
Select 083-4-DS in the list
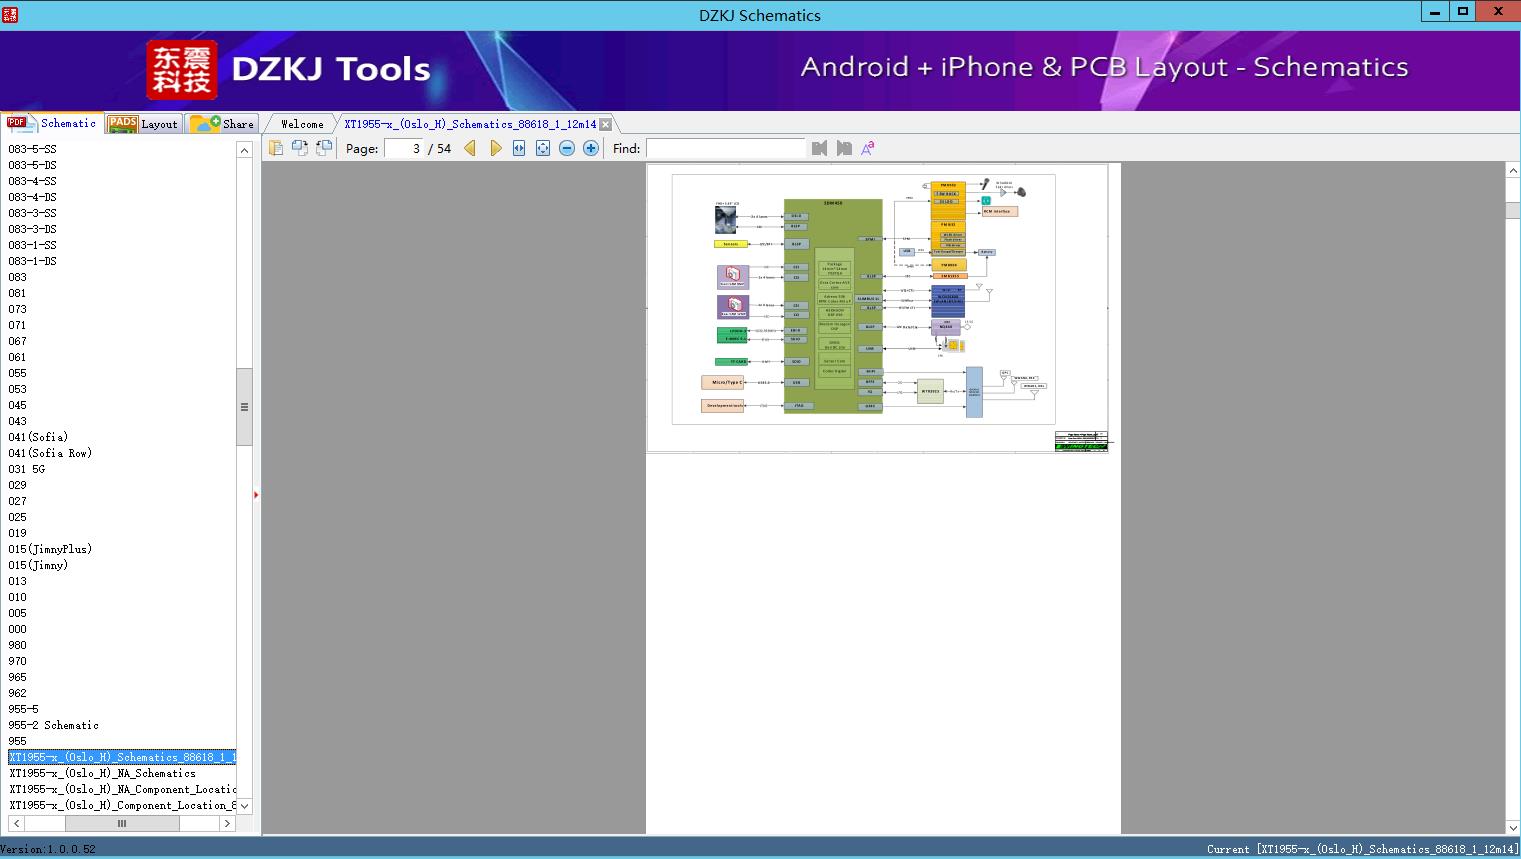point(33,197)
